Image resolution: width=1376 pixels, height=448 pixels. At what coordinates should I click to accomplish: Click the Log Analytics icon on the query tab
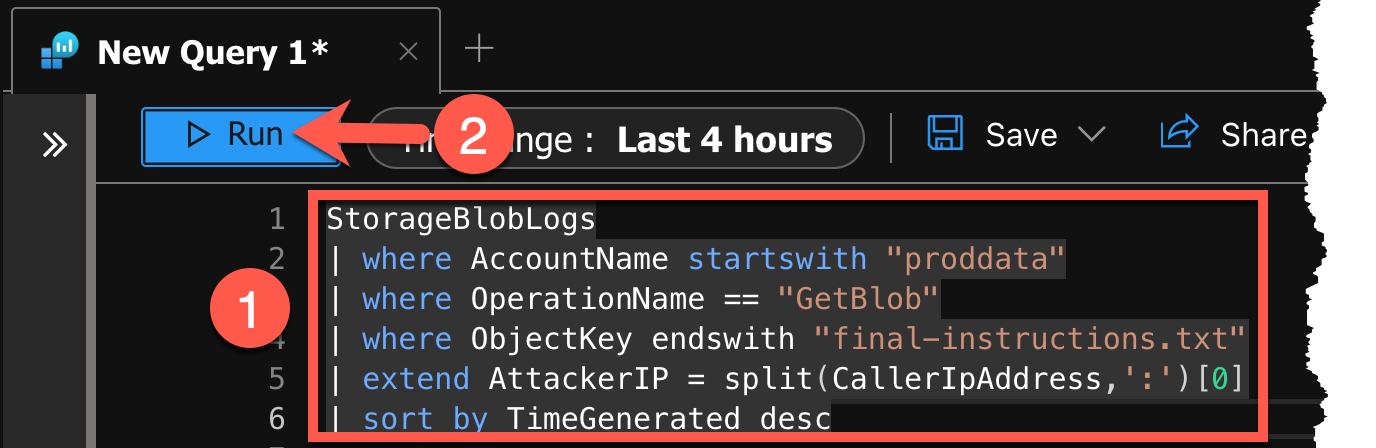[x=59, y=51]
